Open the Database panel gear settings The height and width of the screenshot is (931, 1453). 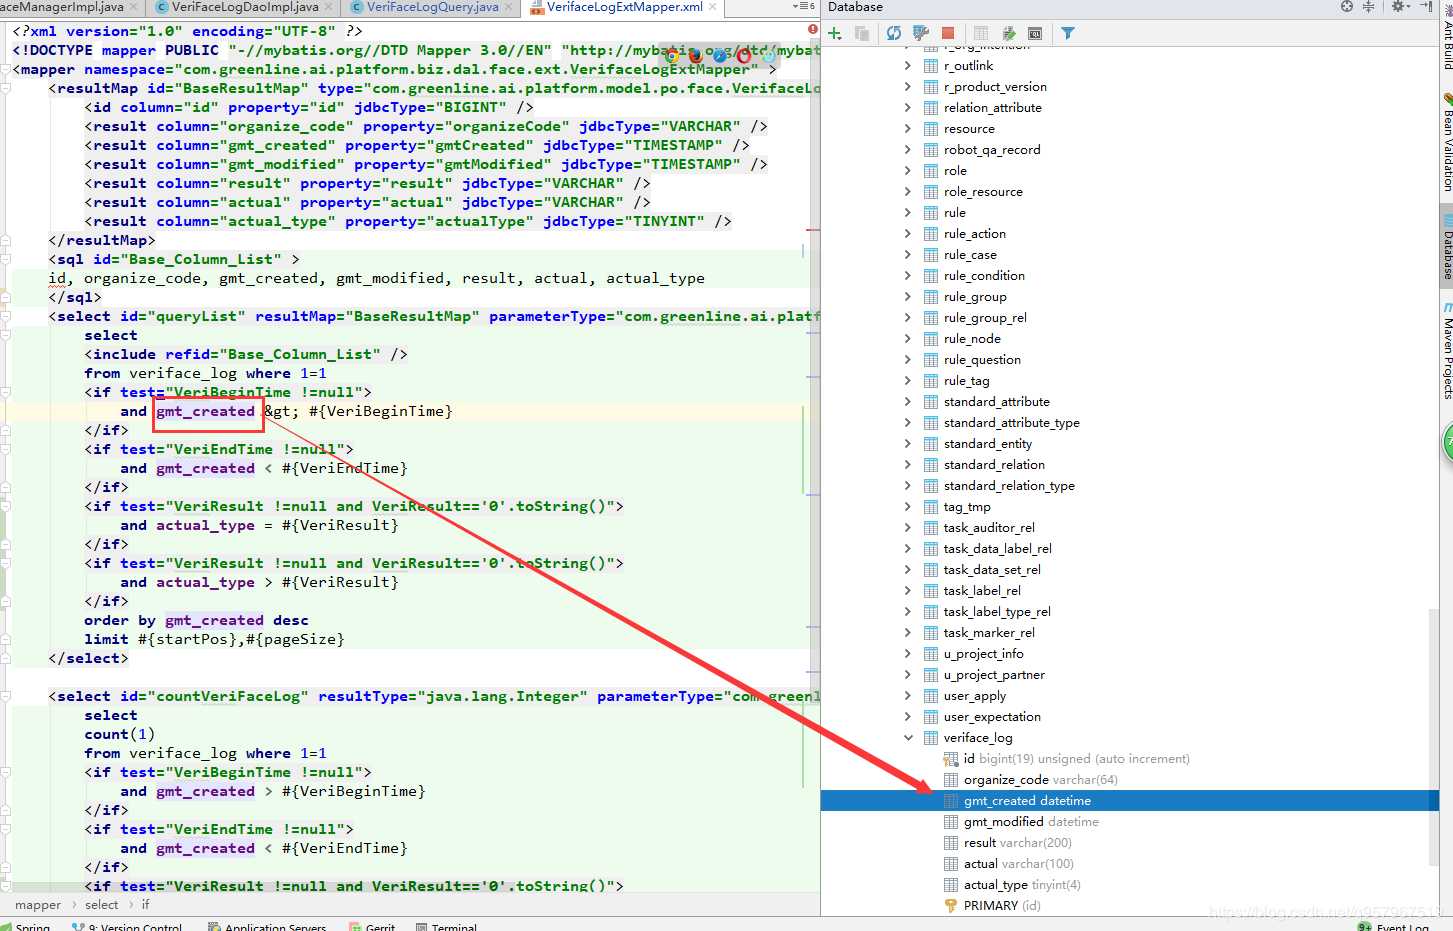1399,7
